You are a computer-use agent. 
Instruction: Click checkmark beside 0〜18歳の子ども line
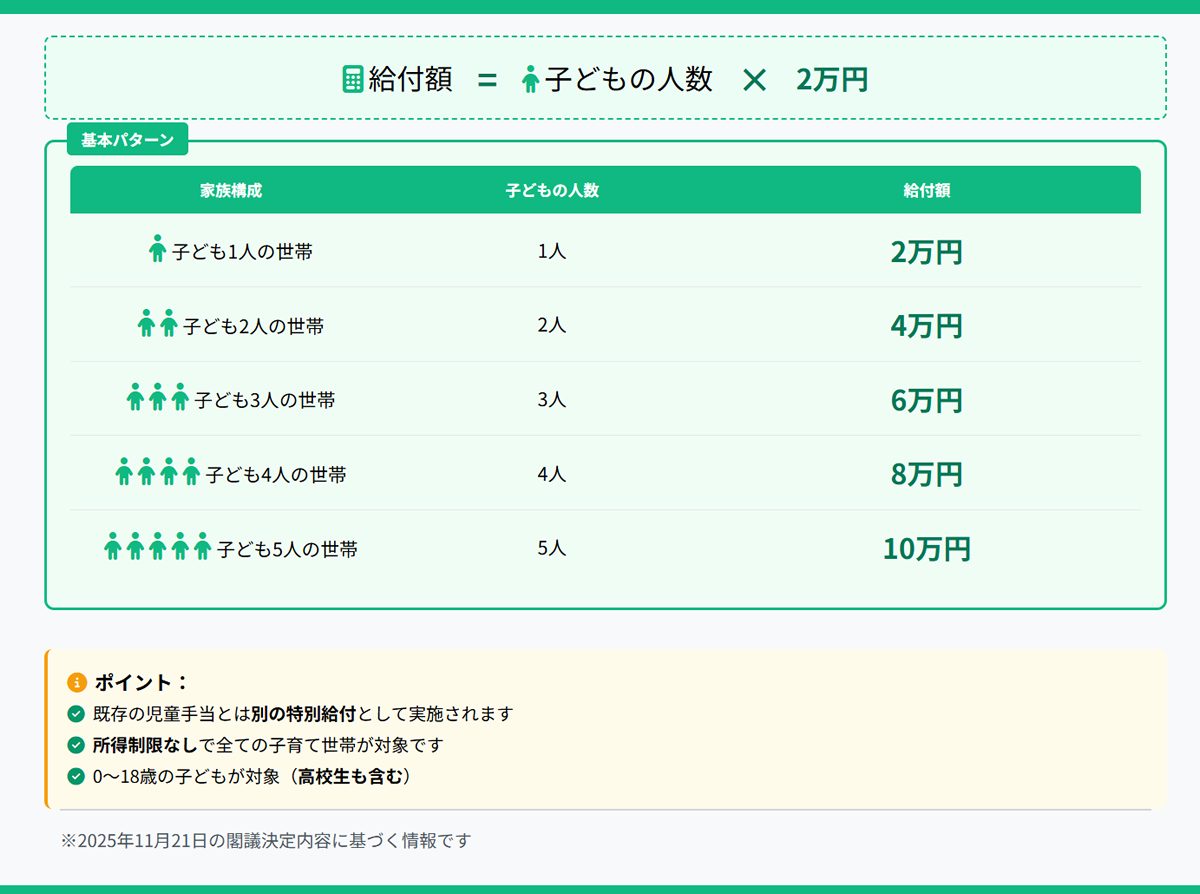tap(76, 776)
